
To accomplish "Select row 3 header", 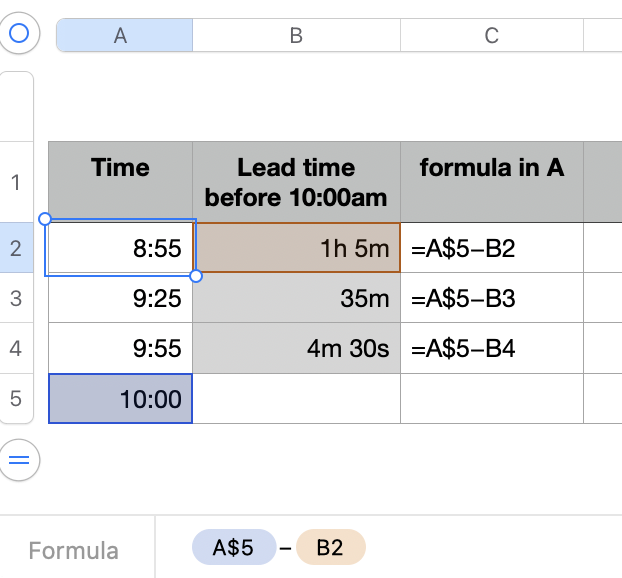I will [16, 298].
